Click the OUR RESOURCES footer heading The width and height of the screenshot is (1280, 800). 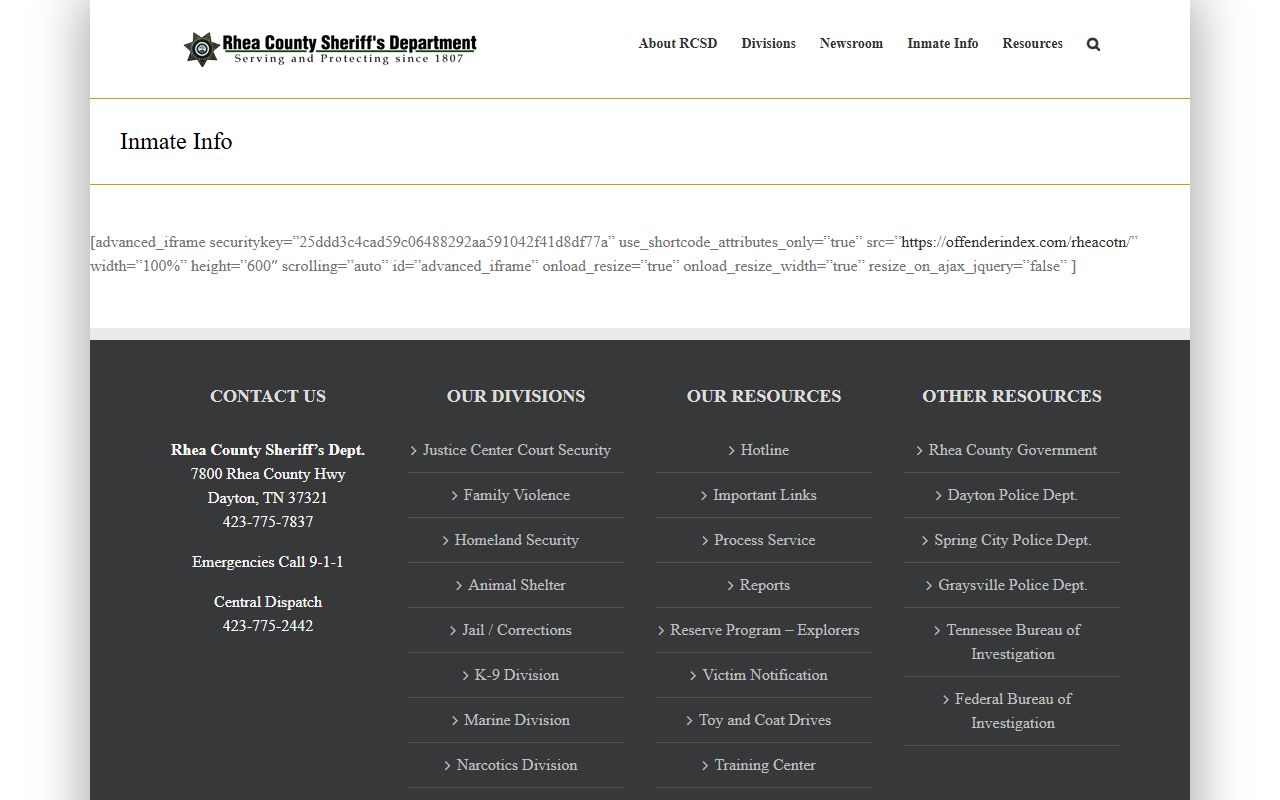(x=764, y=396)
